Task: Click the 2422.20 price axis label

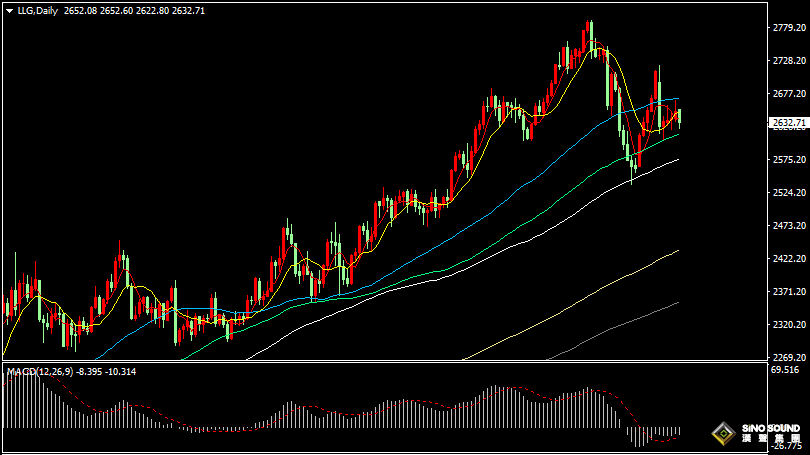Action: click(789, 258)
